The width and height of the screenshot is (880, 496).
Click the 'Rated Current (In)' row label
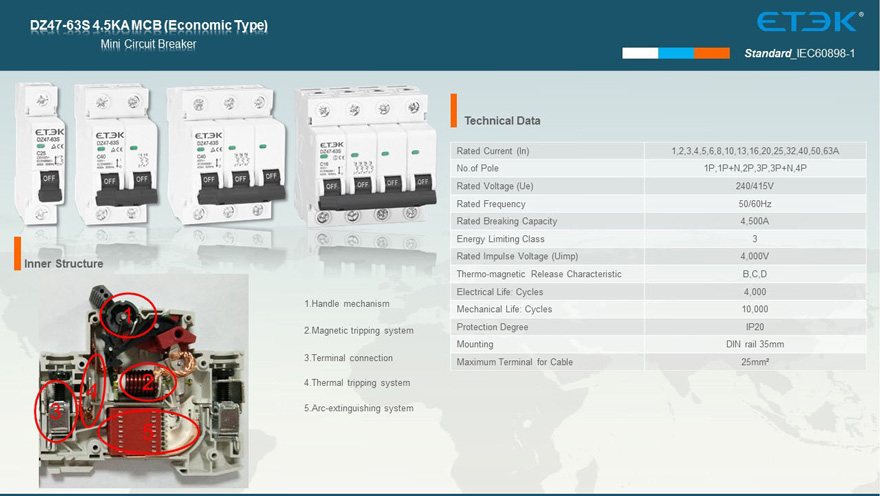493,151
